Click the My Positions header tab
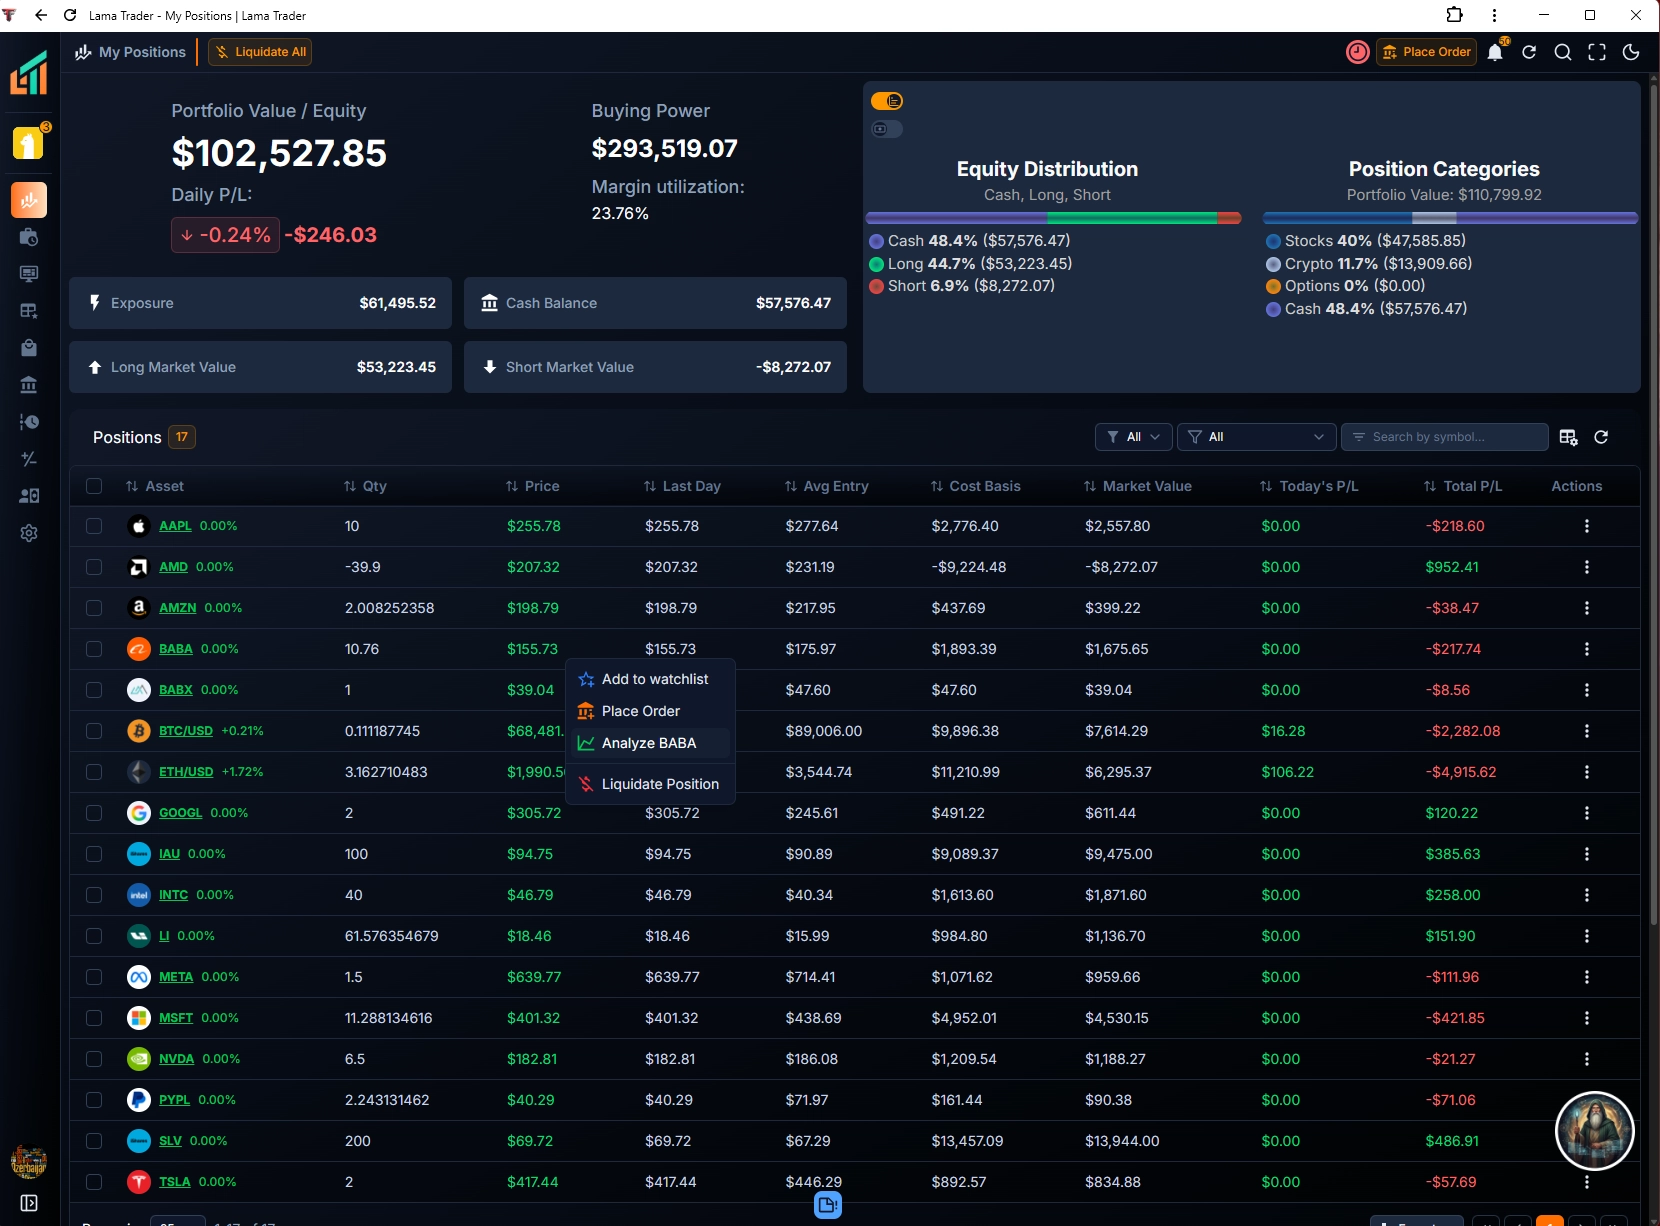1660x1226 pixels. [131, 52]
